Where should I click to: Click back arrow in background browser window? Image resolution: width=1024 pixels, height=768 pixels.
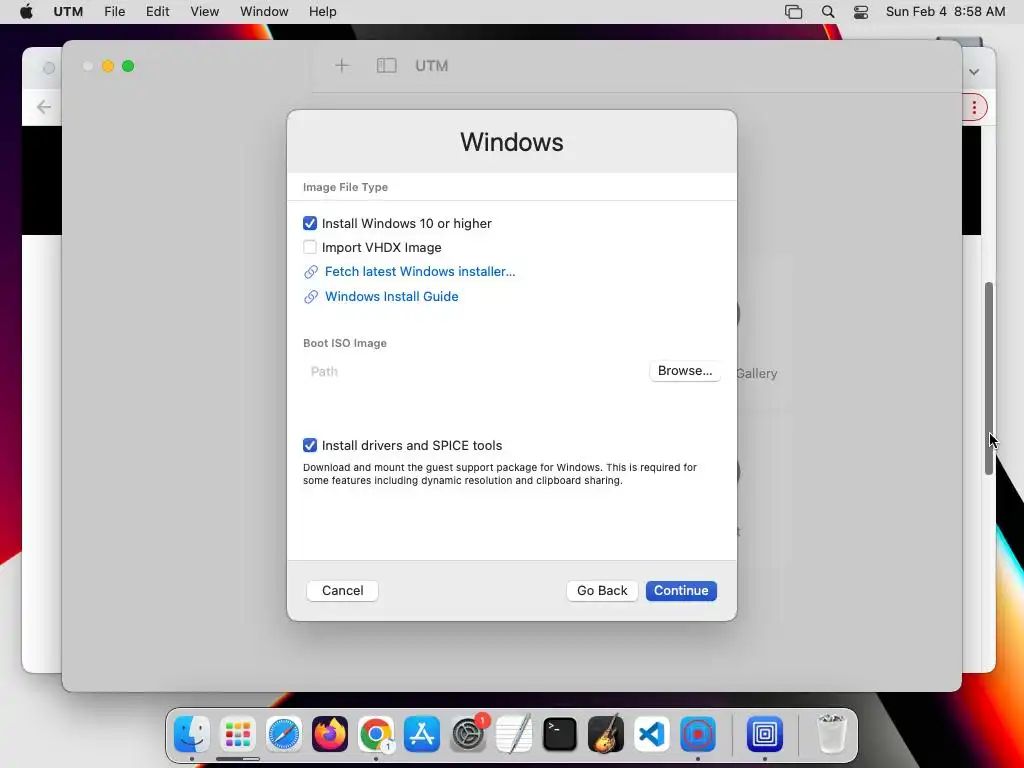(x=44, y=107)
